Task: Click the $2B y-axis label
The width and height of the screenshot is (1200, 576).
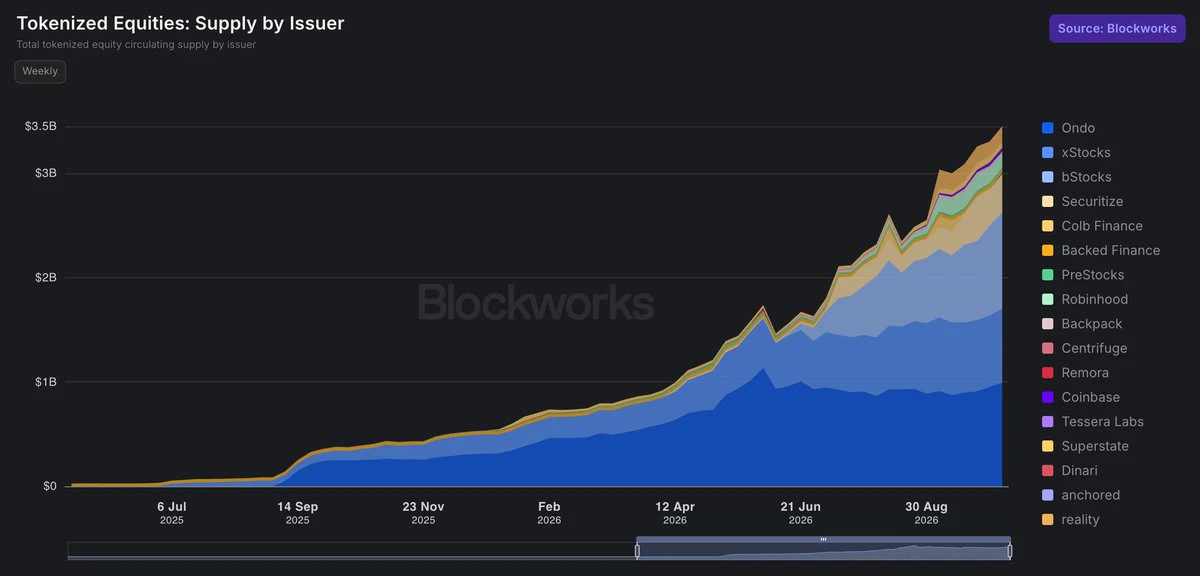Action: click(45, 278)
